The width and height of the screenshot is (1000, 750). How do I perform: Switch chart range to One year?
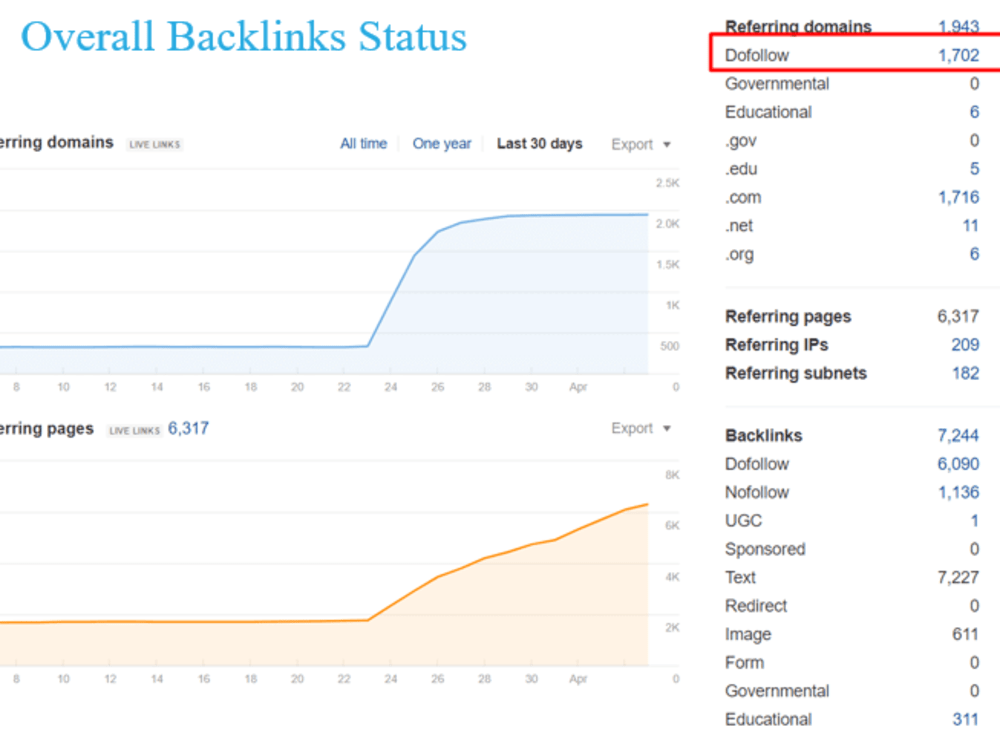point(442,143)
